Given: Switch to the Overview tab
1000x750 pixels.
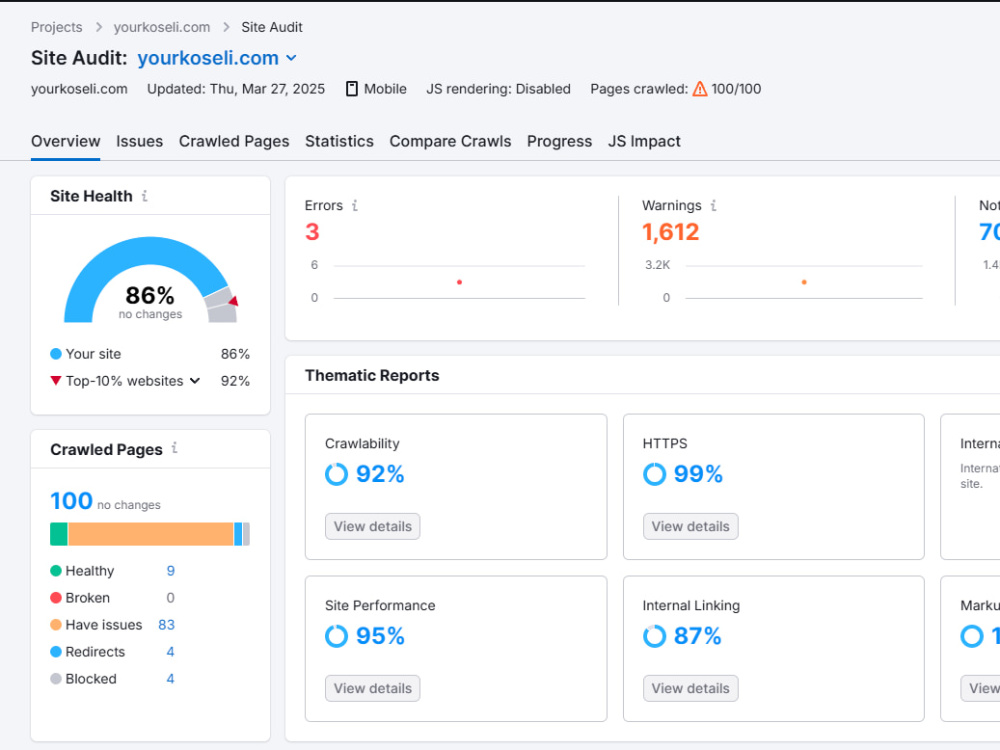Looking at the screenshot, I should (66, 141).
